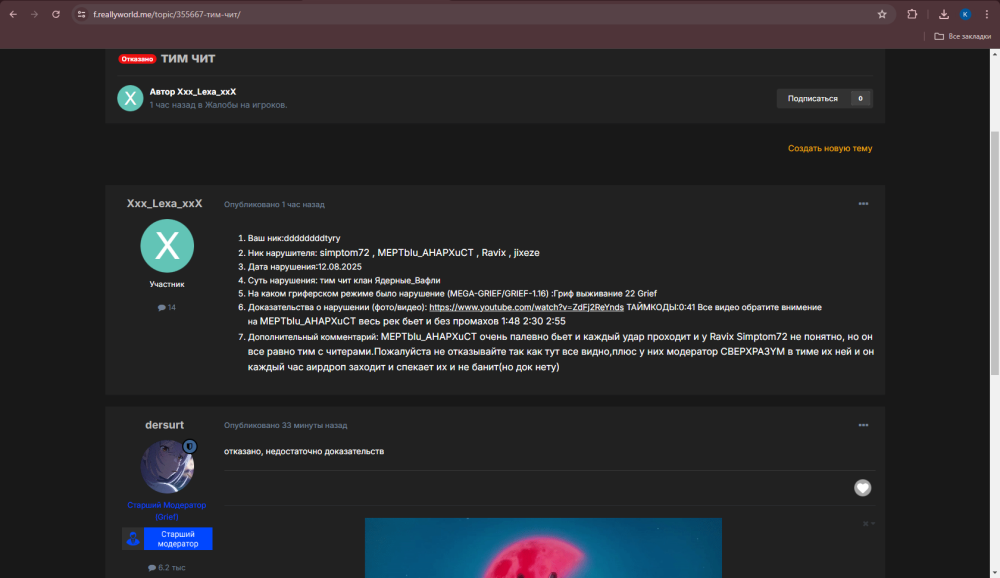Click the red 'Отказано' status badge

137,59
